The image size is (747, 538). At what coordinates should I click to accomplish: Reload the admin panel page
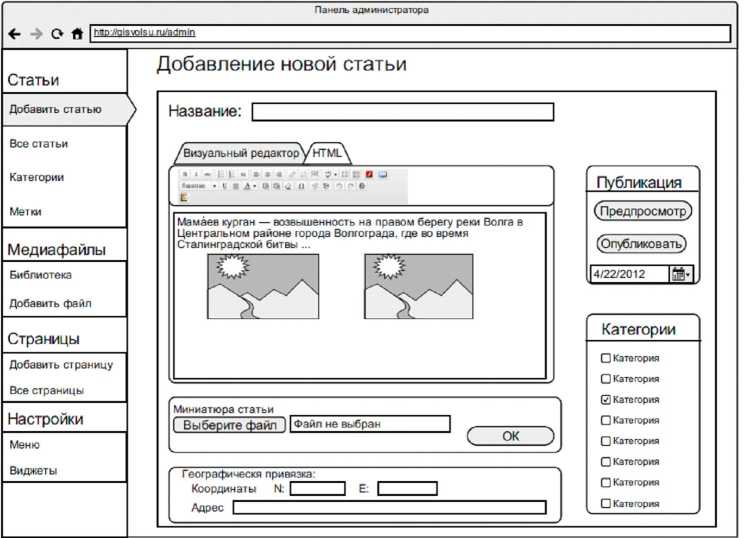click(57, 34)
